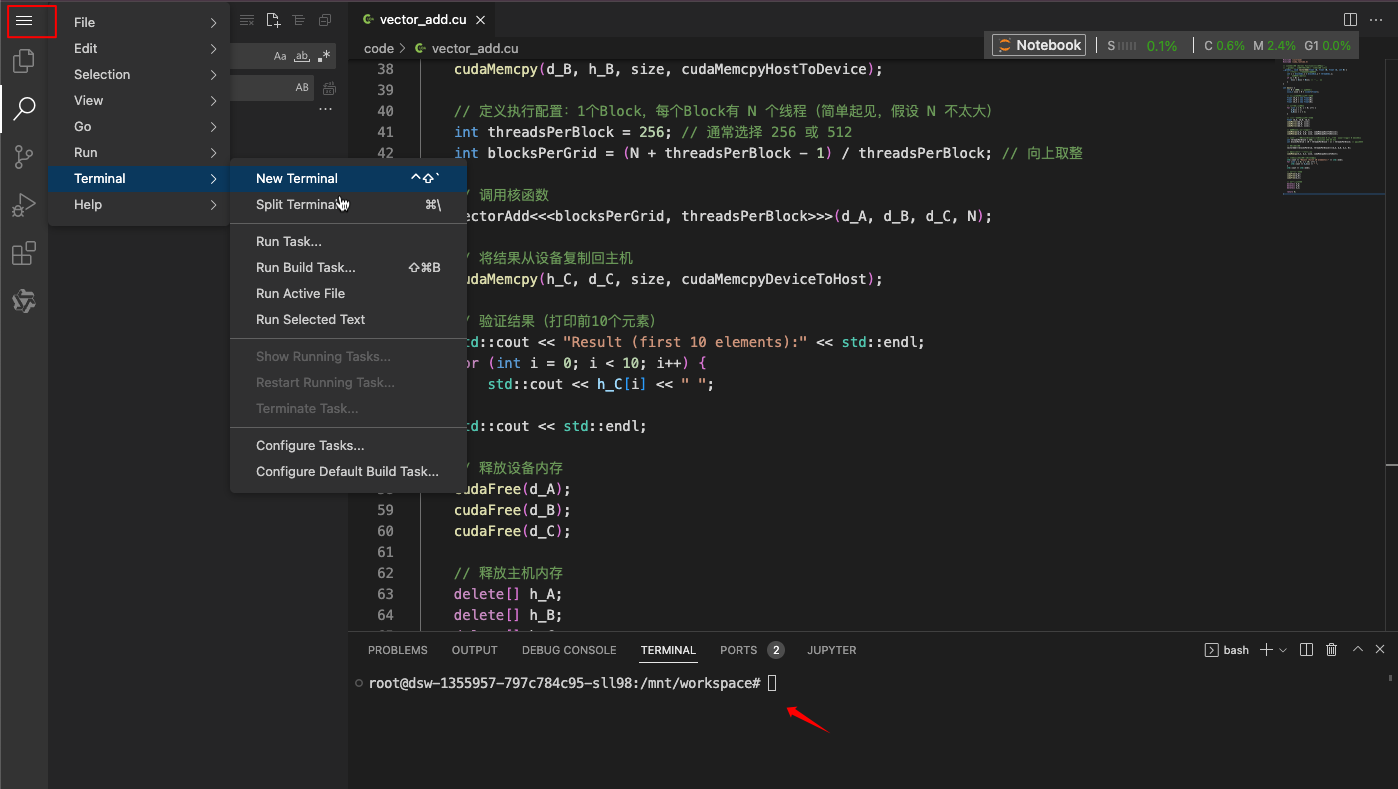
Task: Choose Split Terminal menu entry
Action: tap(348, 204)
